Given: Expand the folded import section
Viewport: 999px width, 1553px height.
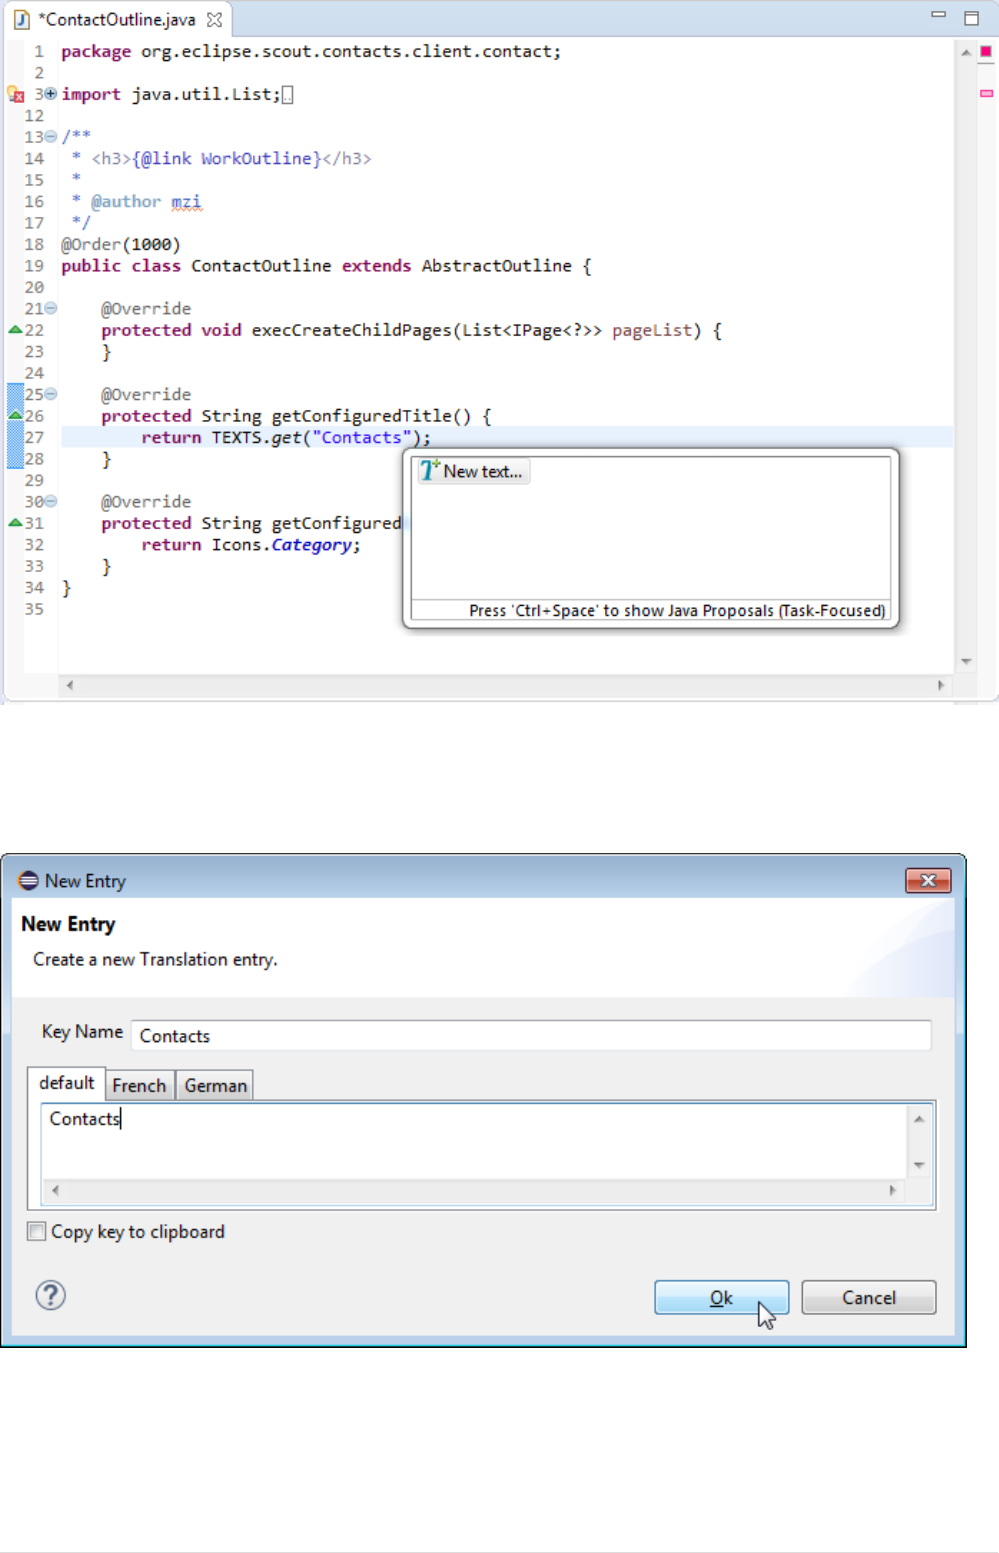Looking at the screenshot, I should click(50, 94).
